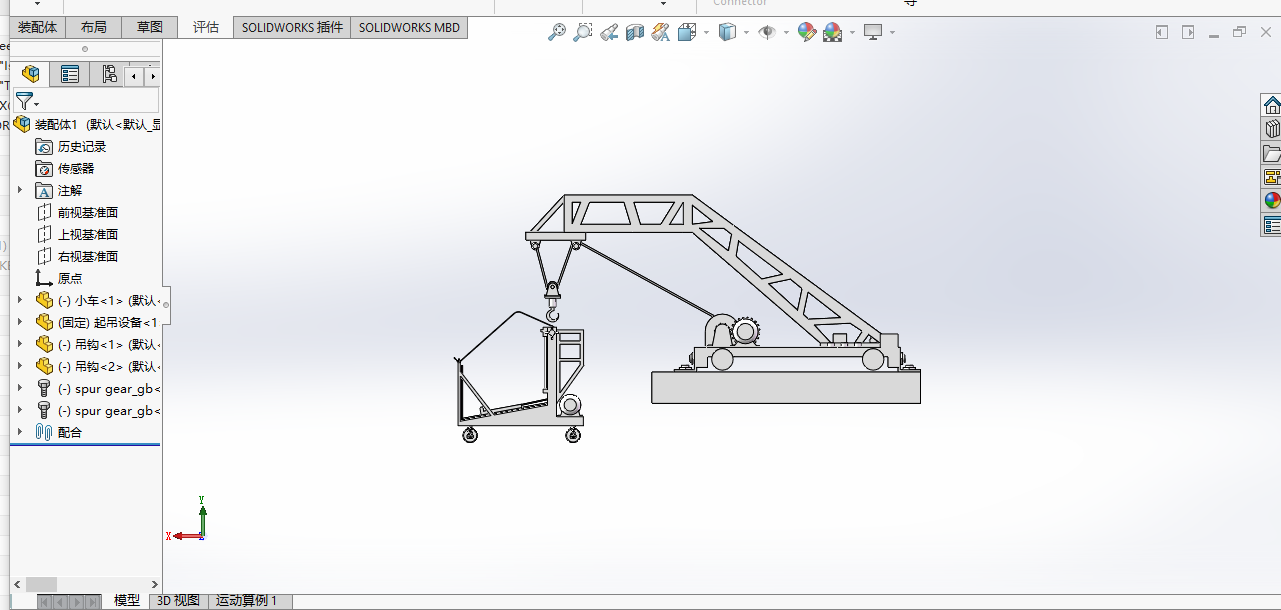Activate the Section View tool

pos(635,32)
